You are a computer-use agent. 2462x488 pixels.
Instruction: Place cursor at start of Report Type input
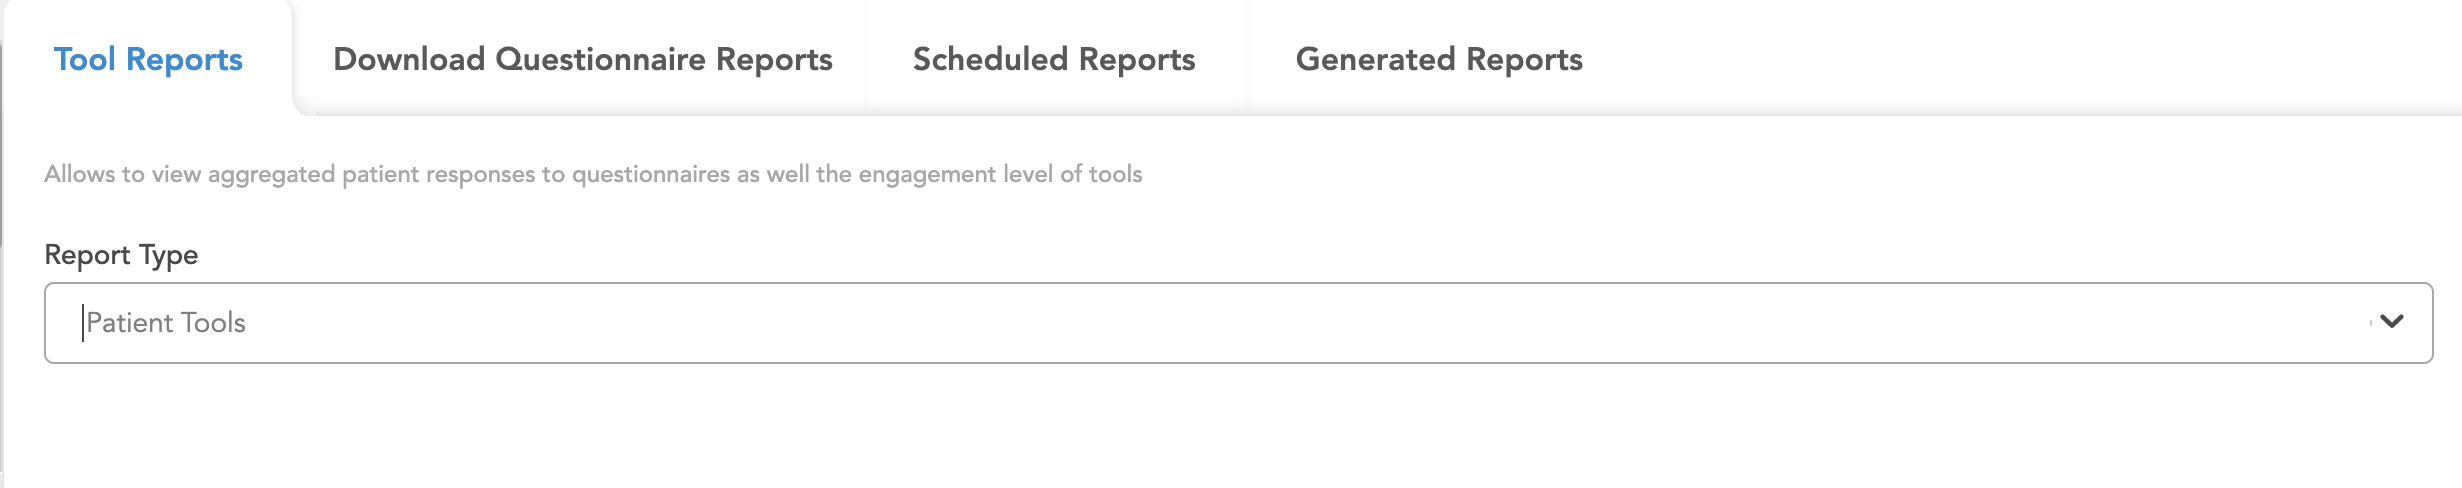83,322
